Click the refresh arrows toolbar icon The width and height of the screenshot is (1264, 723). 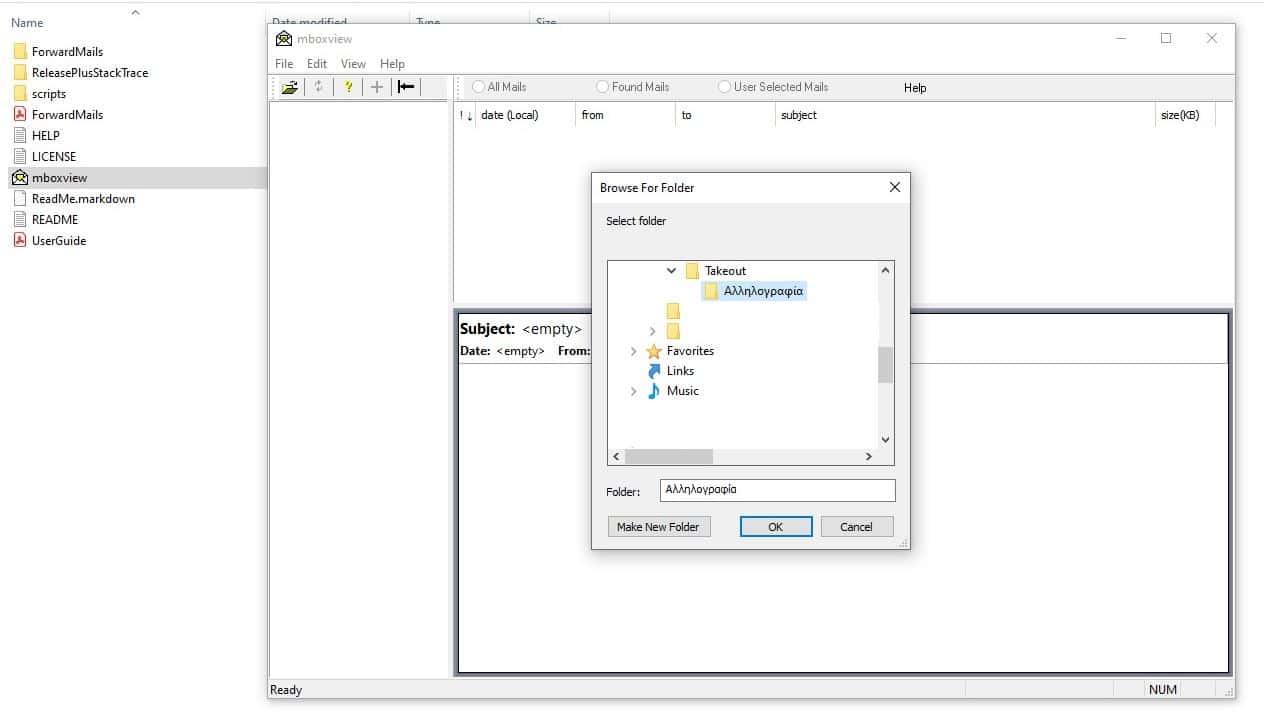(x=318, y=87)
